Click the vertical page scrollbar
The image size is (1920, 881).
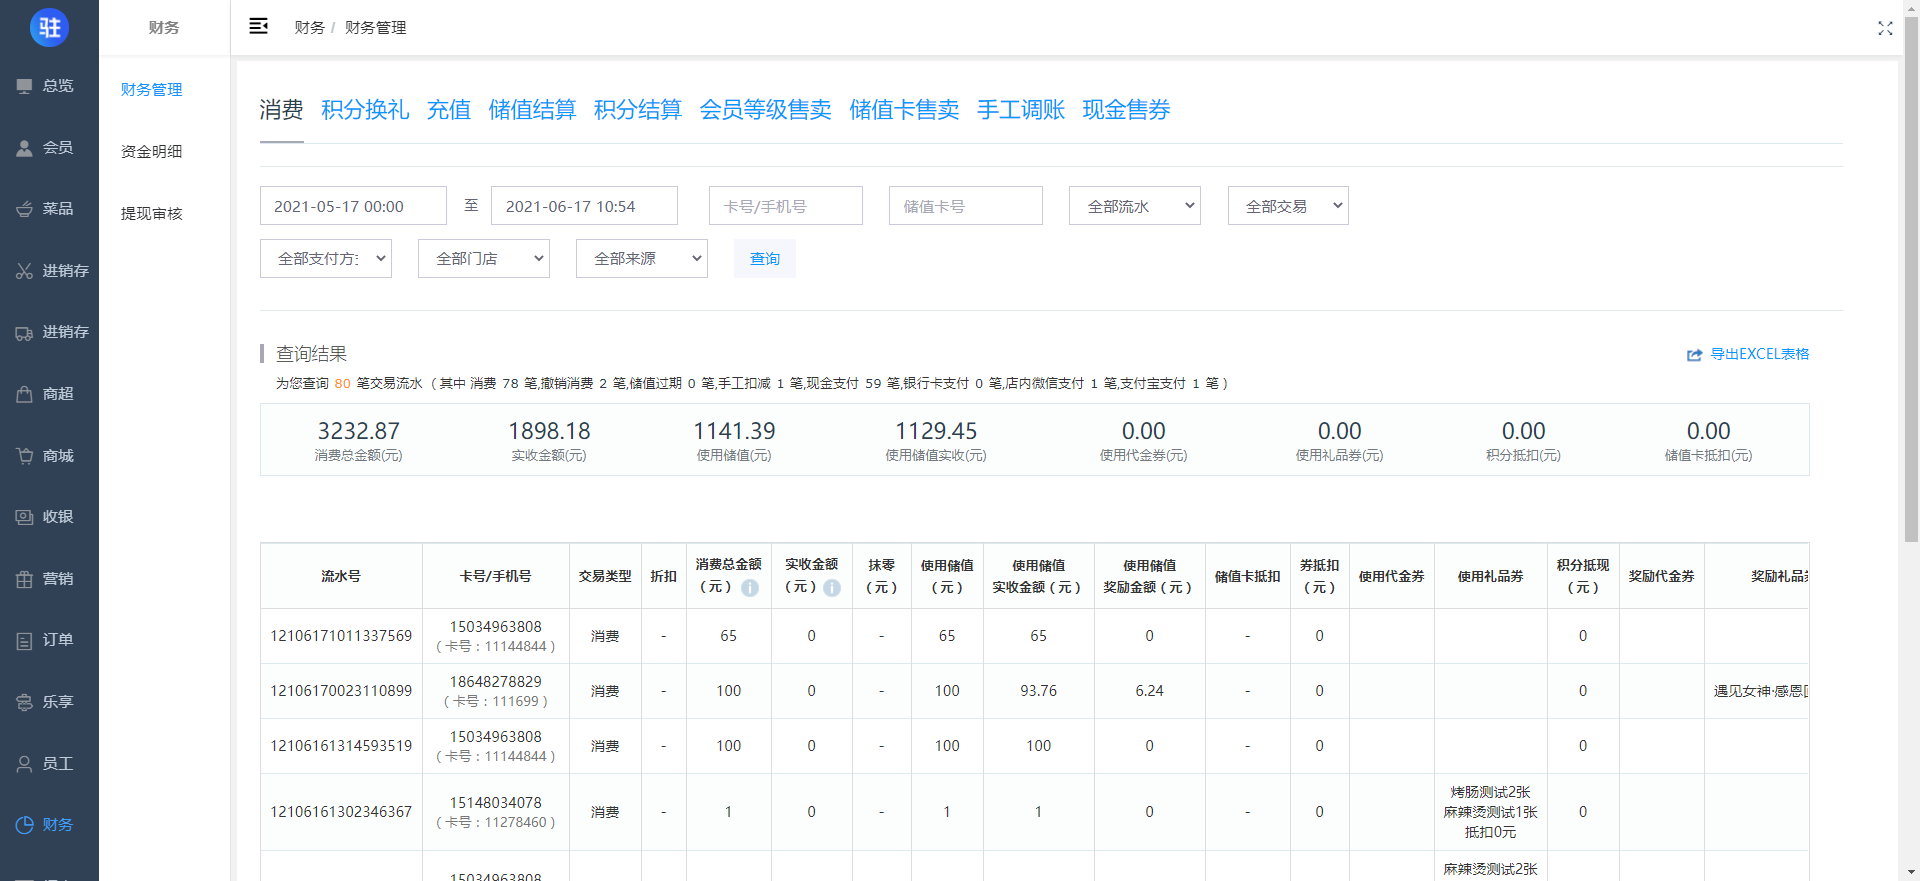[x=1911, y=280]
